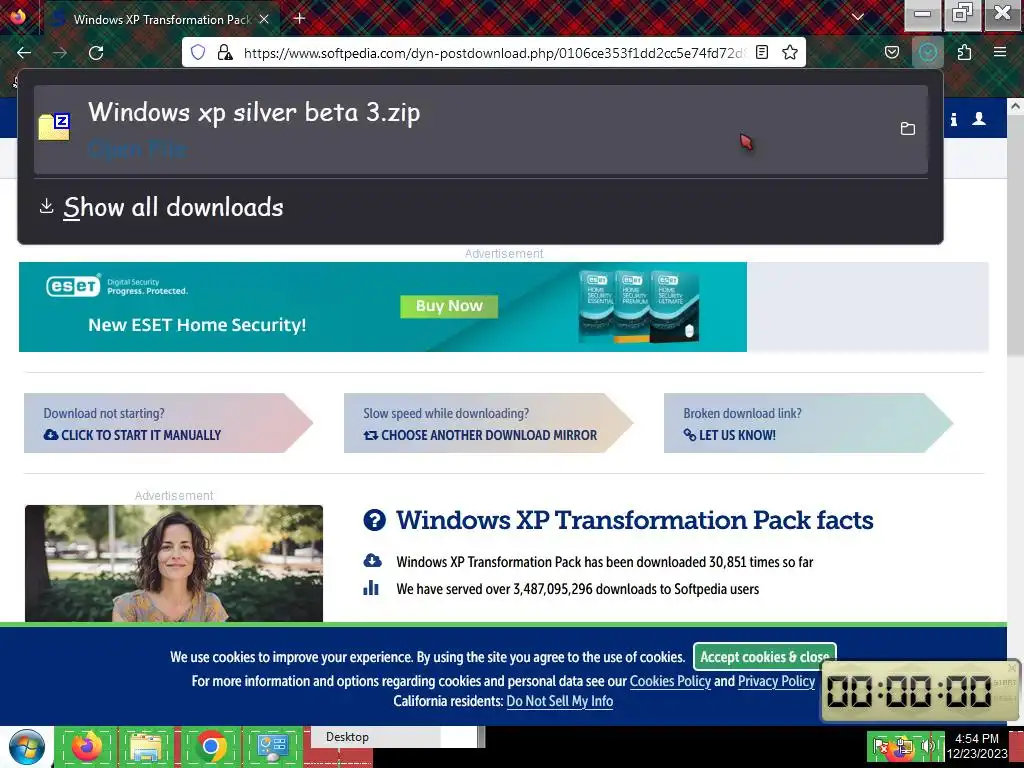Viewport: 1024px width, 768px height.
Task: Click the ESET Buy Now button
Action: click(x=449, y=306)
